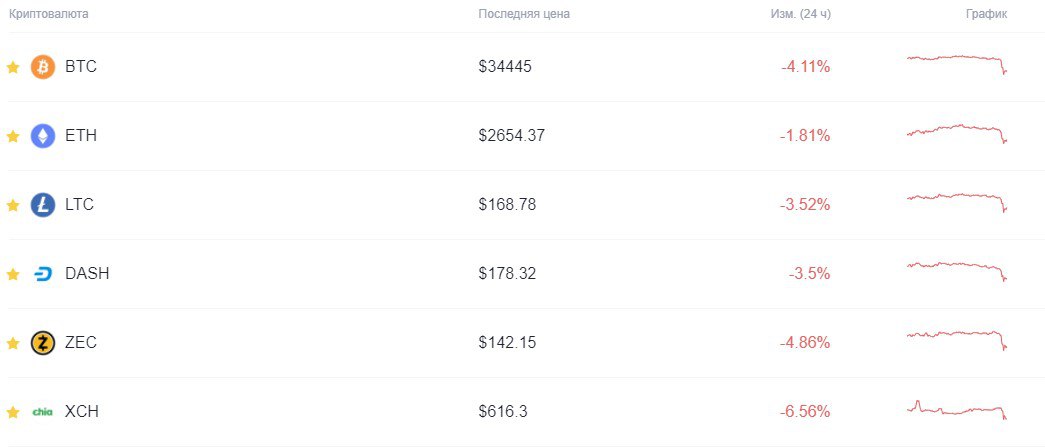Sort by Криптовалюта column header

(49, 14)
